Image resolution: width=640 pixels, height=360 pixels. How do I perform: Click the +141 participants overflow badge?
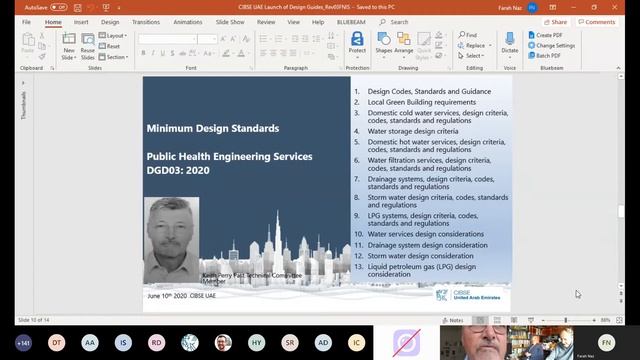(x=23, y=343)
